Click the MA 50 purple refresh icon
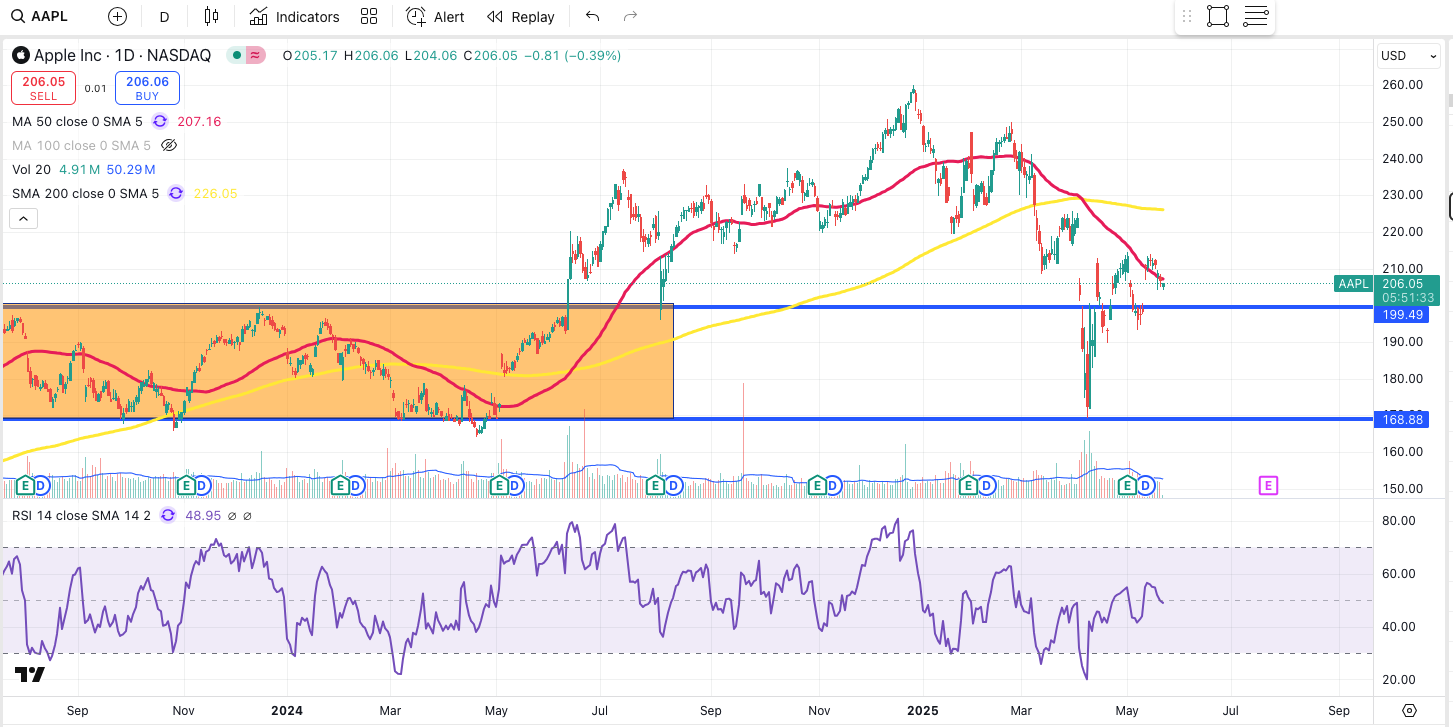The width and height of the screenshot is (1453, 727). pos(160,121)
